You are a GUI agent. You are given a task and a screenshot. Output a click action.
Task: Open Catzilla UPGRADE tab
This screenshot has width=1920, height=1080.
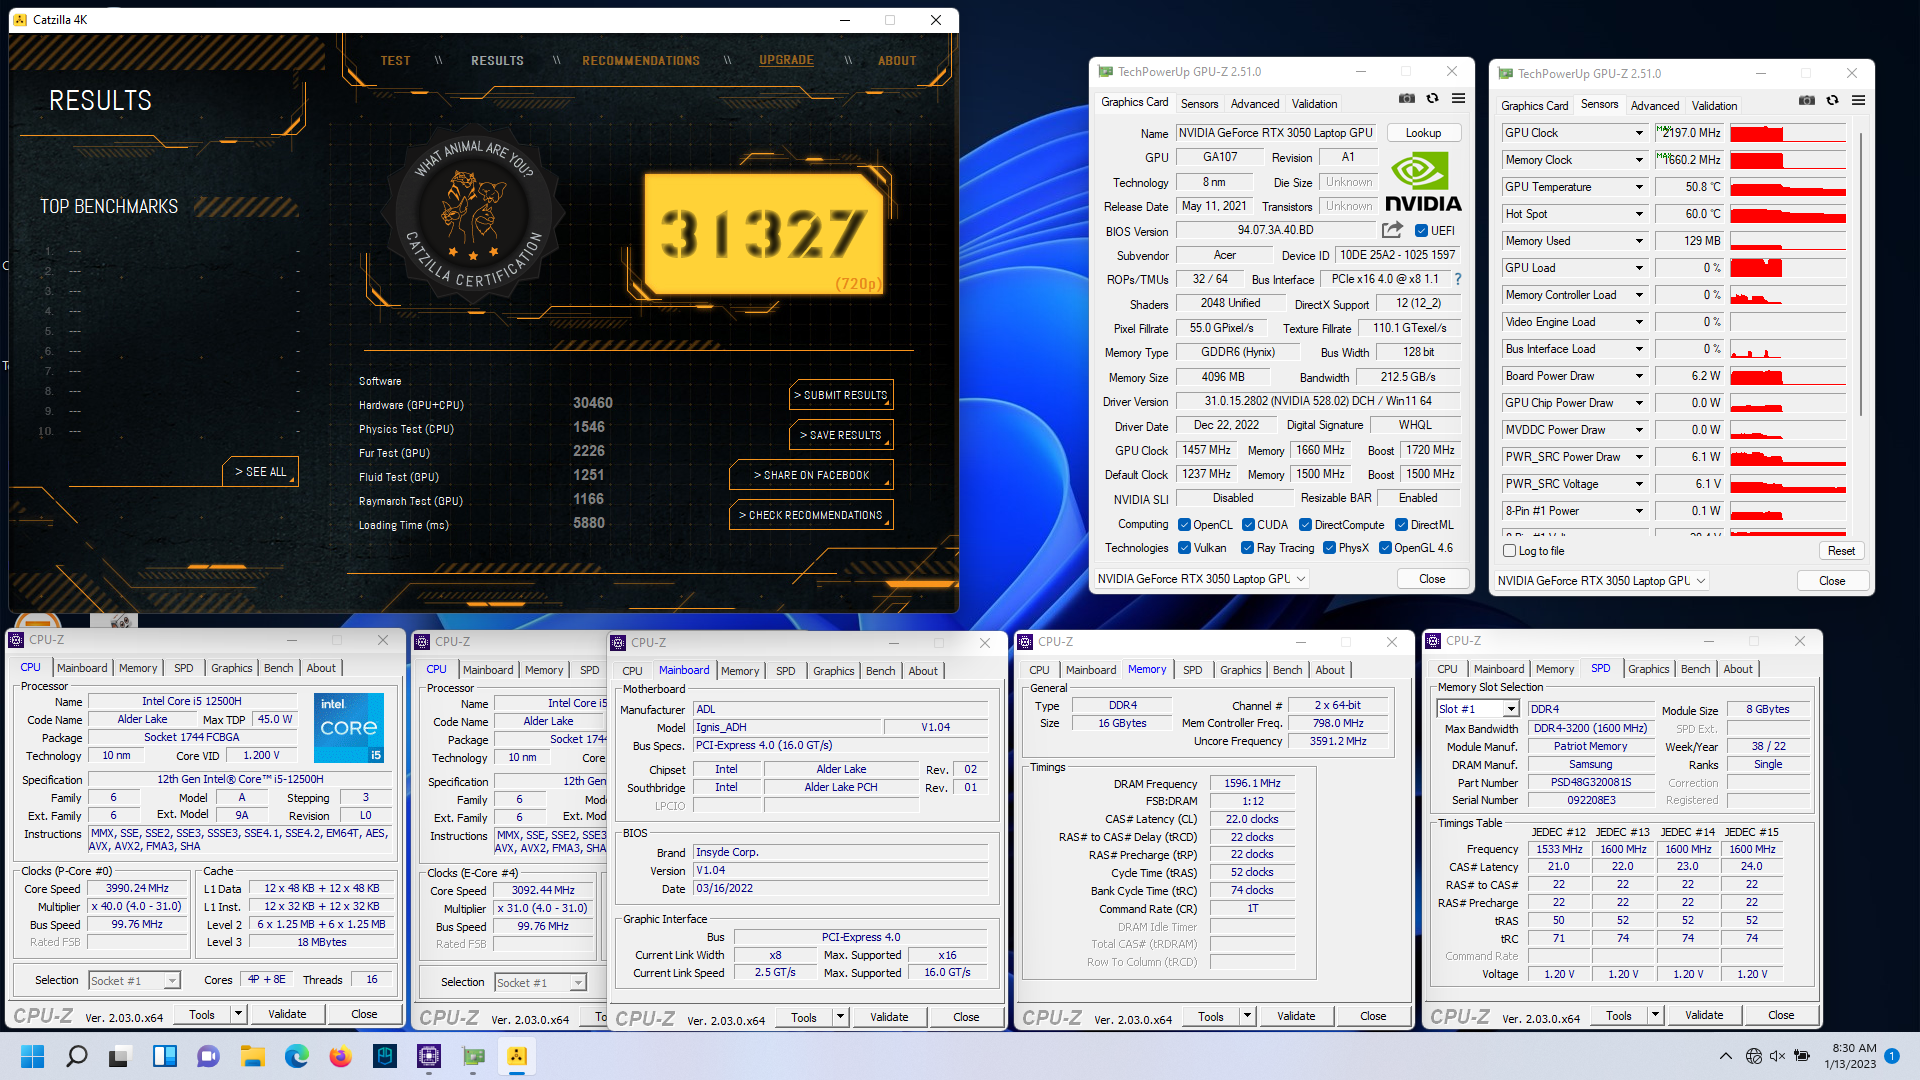786,60
